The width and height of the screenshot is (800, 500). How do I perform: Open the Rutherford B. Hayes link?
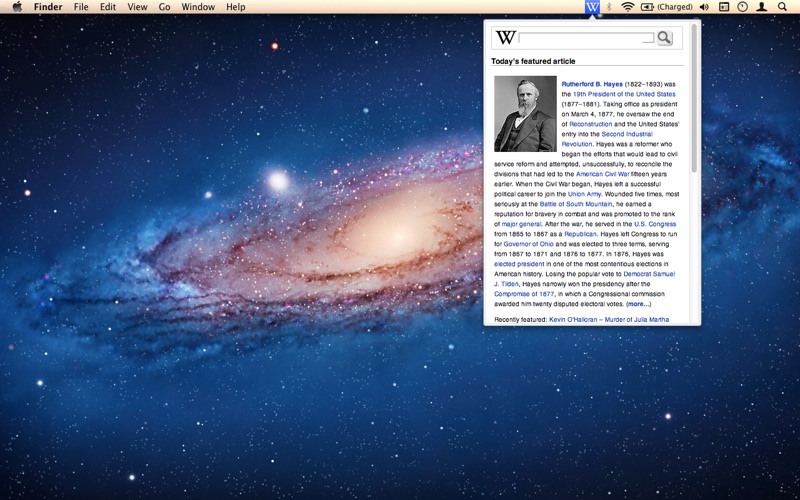click(592, 84)
